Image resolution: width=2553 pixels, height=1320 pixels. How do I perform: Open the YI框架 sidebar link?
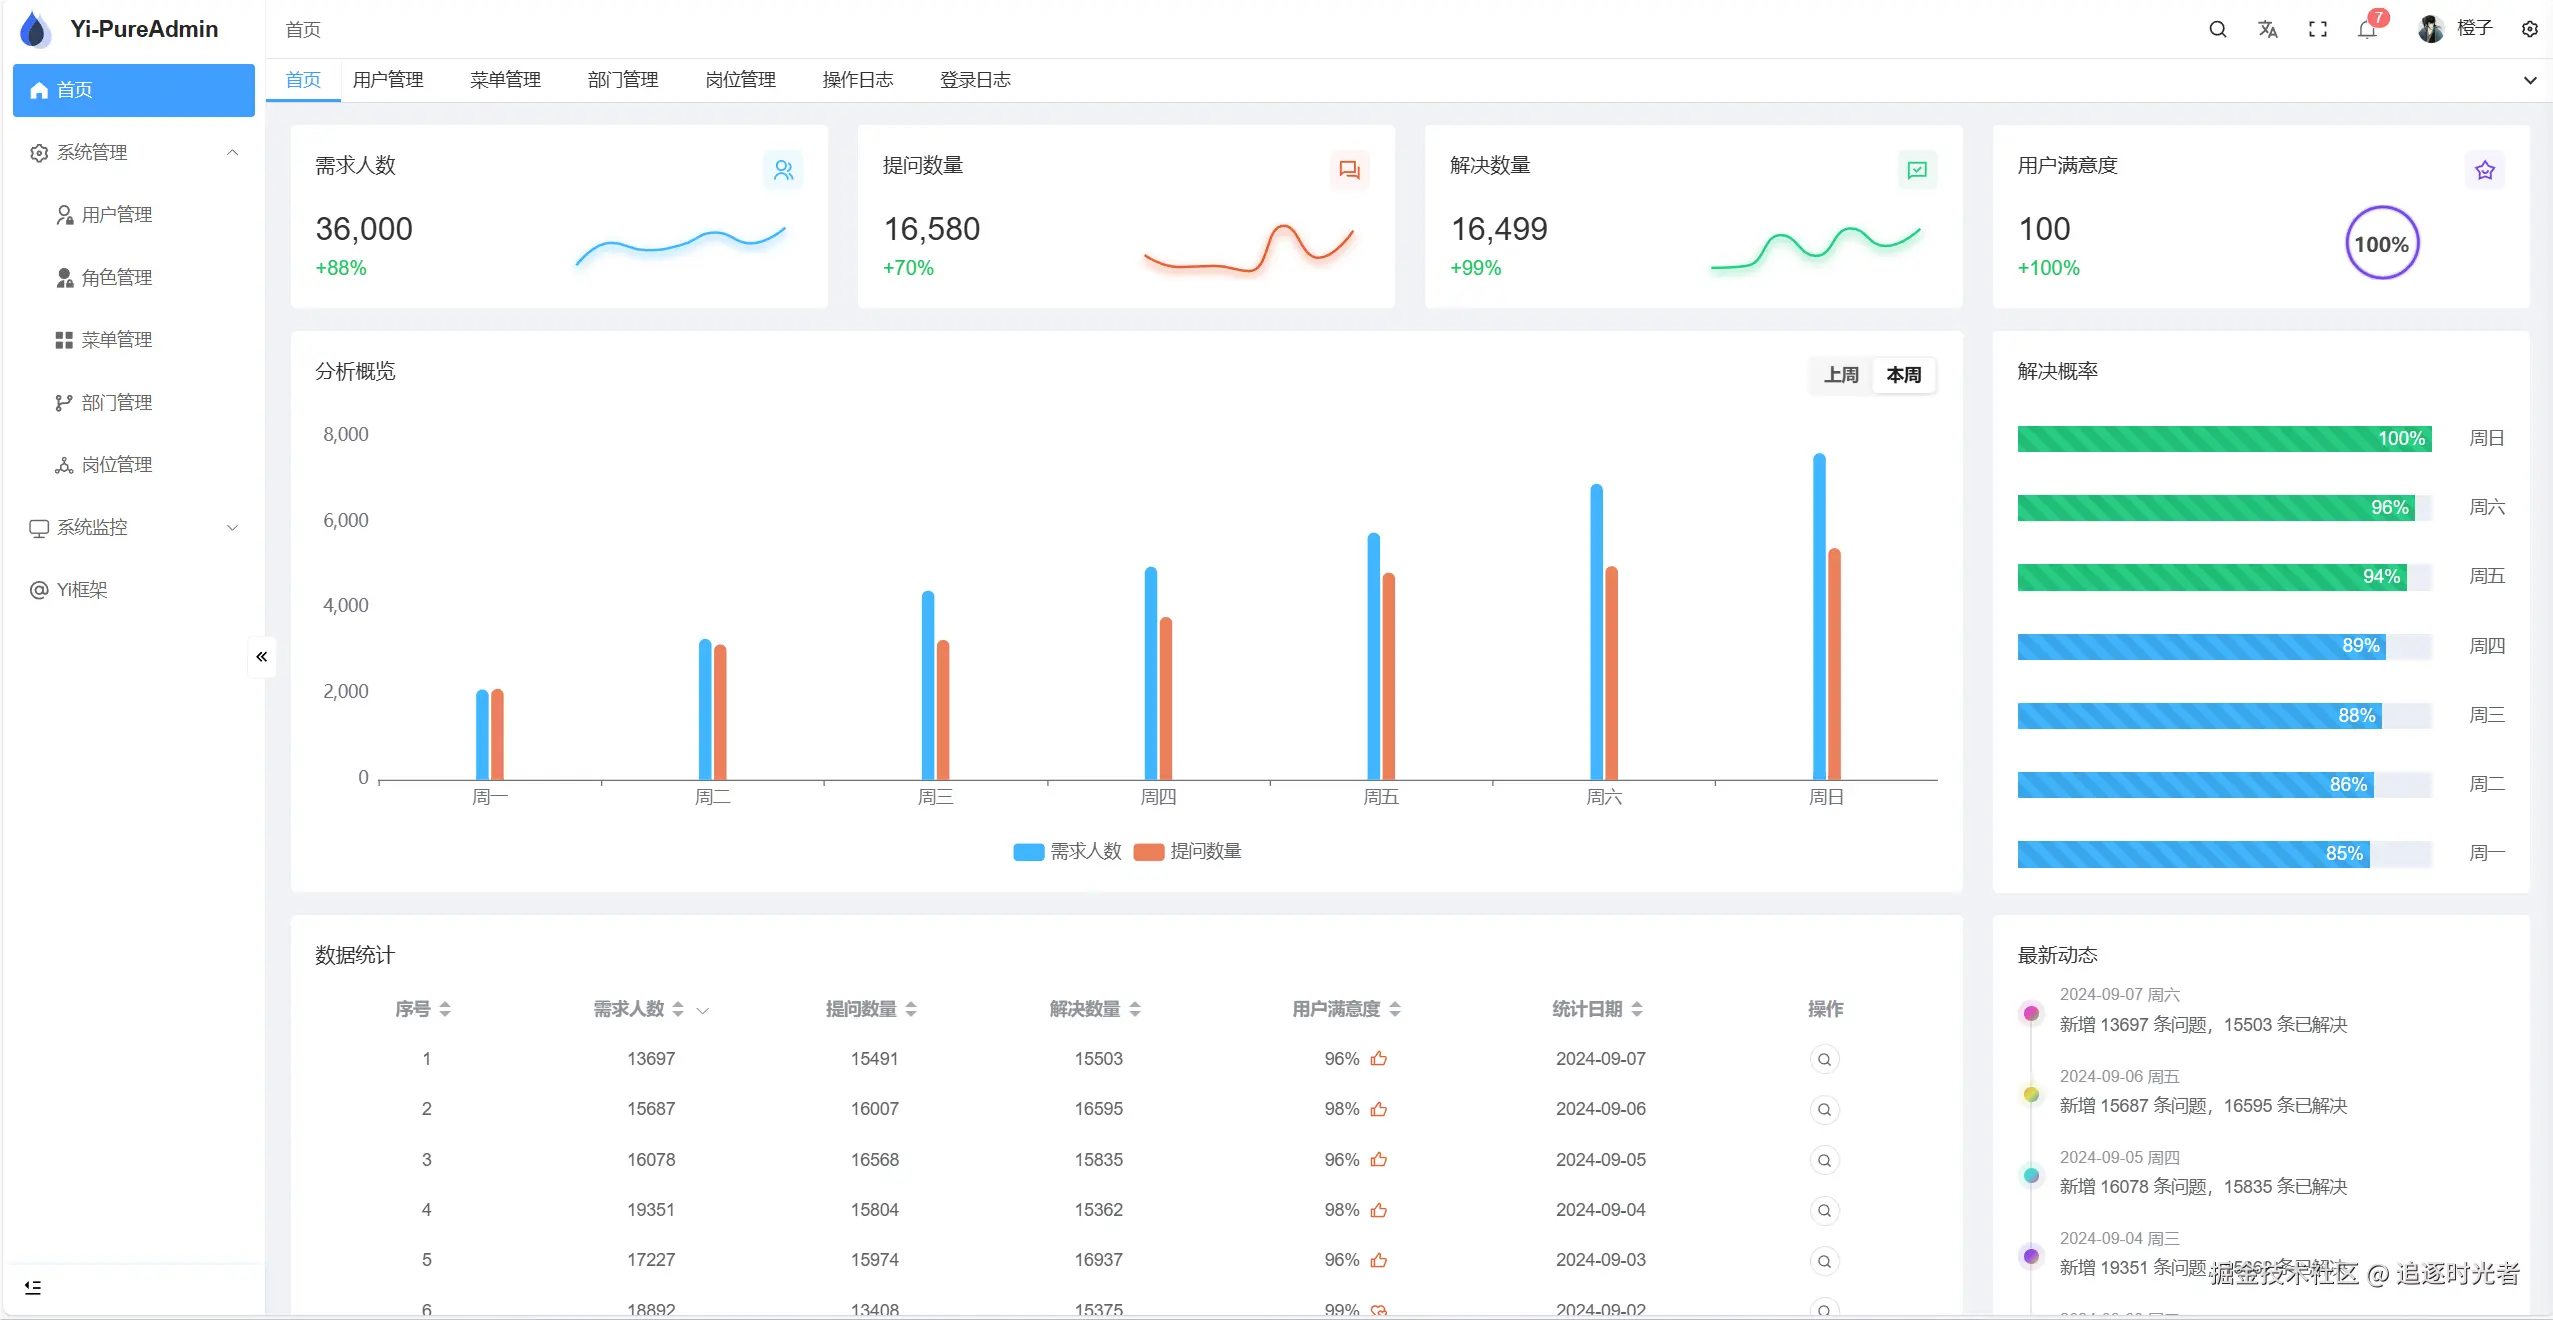point(82,590)
